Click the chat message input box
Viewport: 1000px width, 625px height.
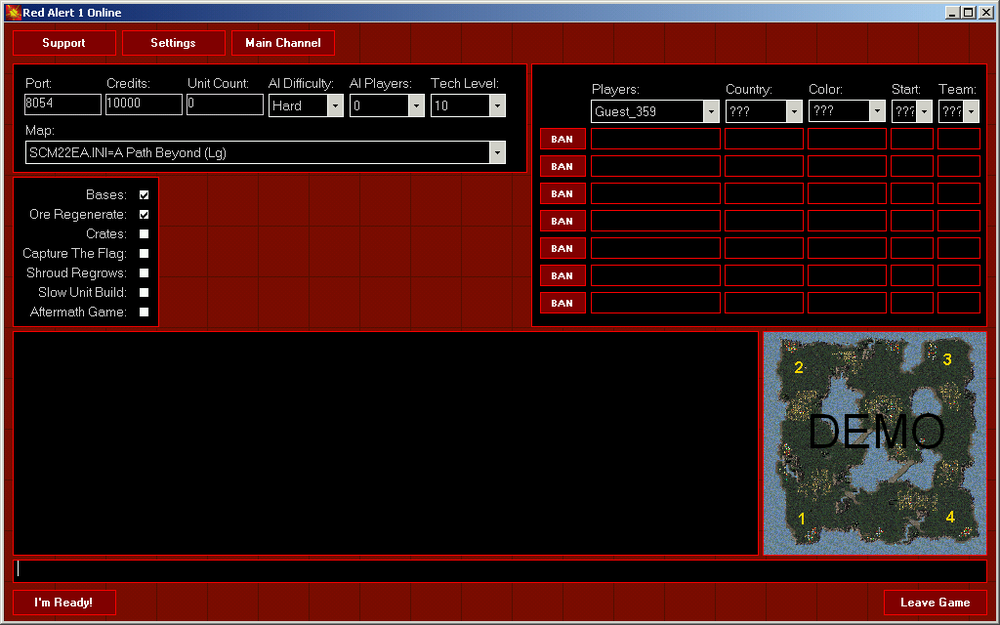pos(500,570)
